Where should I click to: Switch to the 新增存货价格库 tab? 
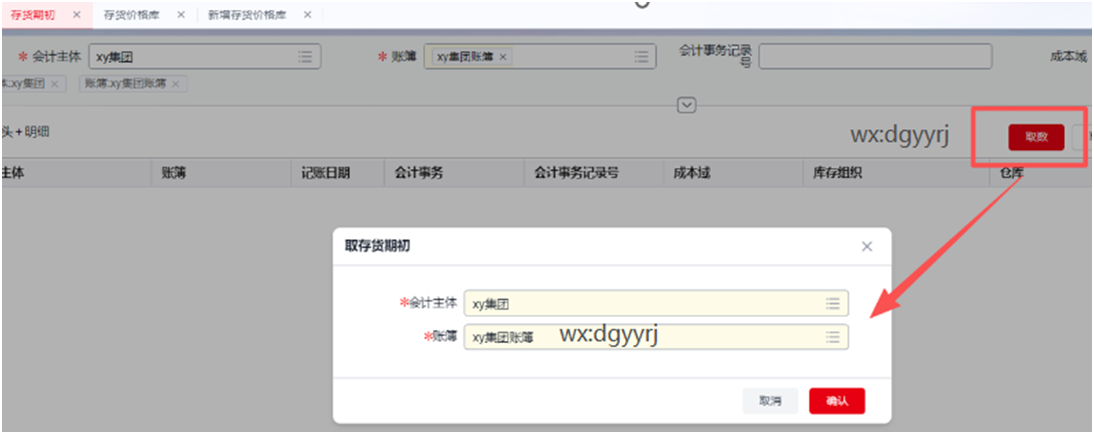coord(247,15)
